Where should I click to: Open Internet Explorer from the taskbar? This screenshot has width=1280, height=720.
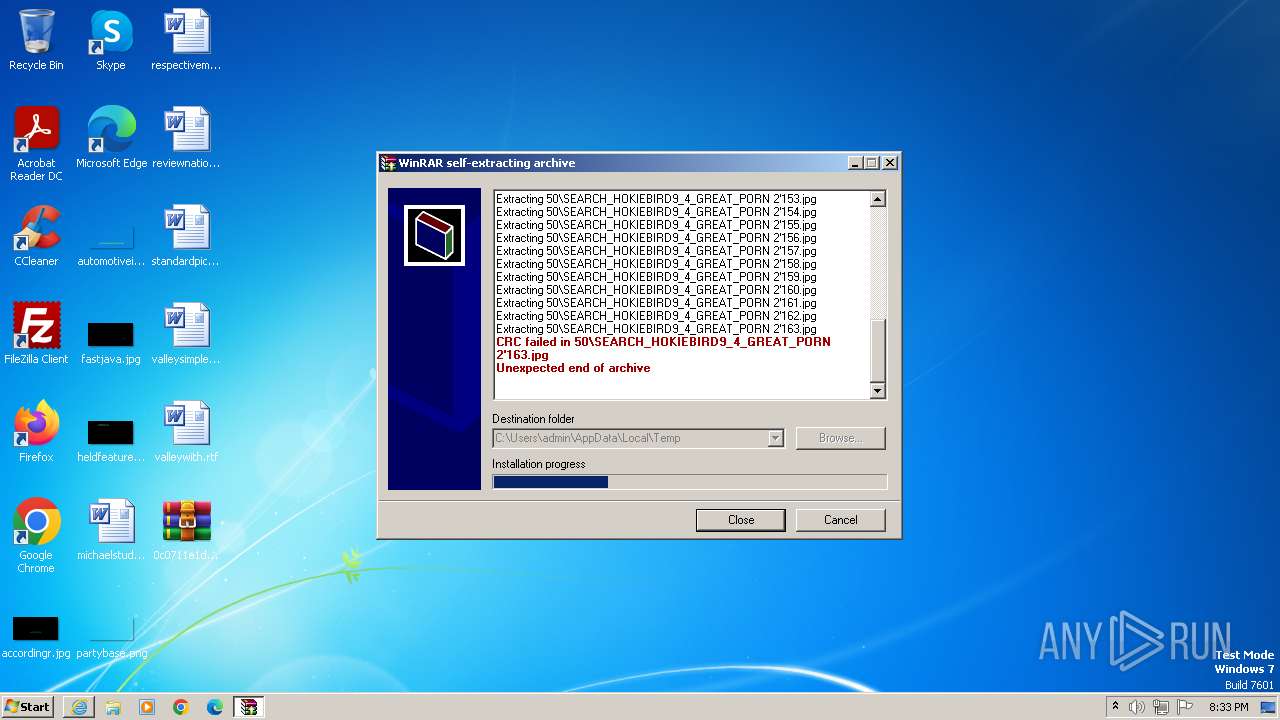point(79,707)
